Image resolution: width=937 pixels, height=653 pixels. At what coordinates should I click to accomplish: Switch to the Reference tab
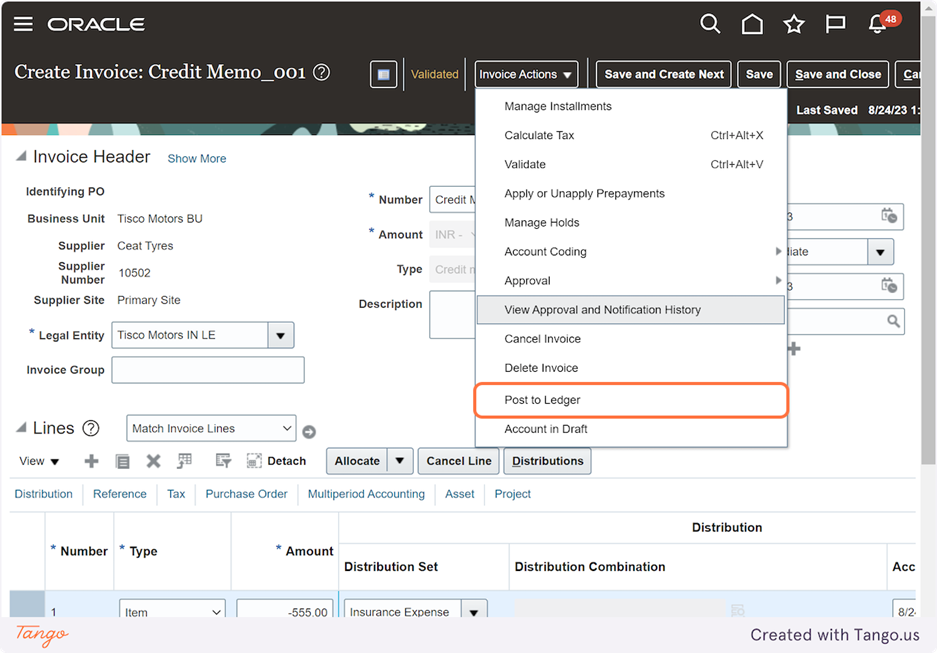coord(120,494)
